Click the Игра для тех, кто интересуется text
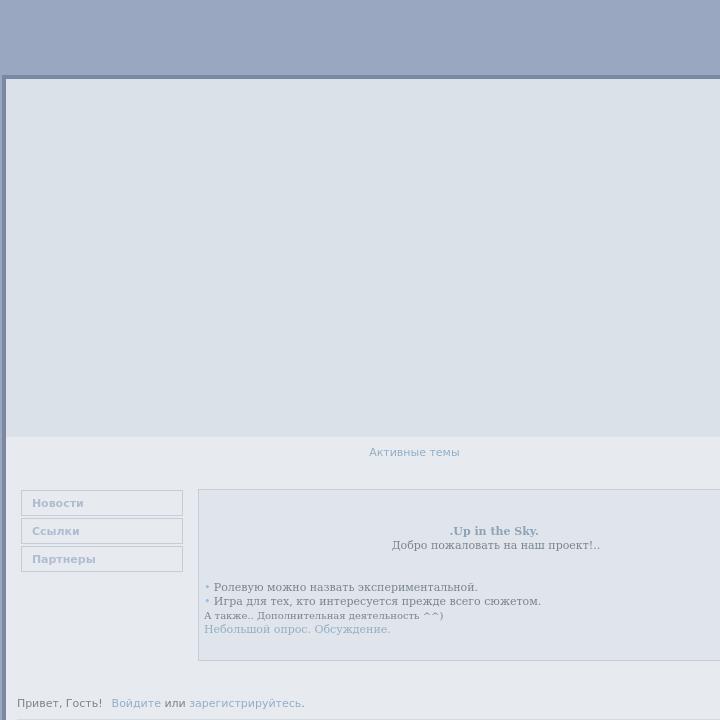Image resolution: width=720 pixels, height=720 pixels. pyautogui.click(x=377, y=602)
